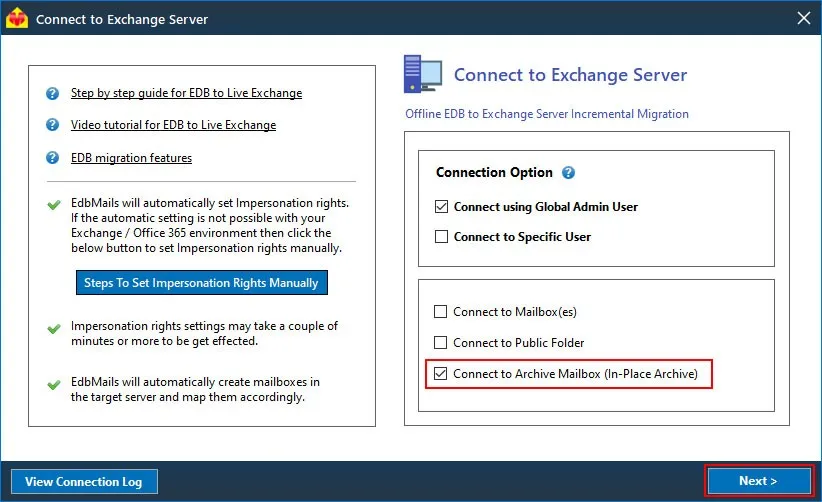Viewport: 822px width, 502px height.
Task: Click the server computer icon near heading
Action: point(423,74)
